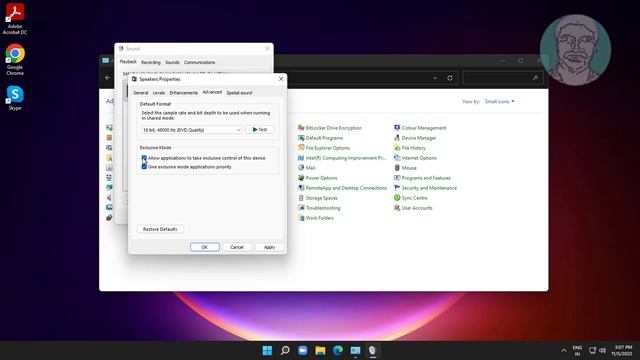Click the Apply button
Image resolution: width=640 pixels, height=360 pixels.
coord(269,247)
